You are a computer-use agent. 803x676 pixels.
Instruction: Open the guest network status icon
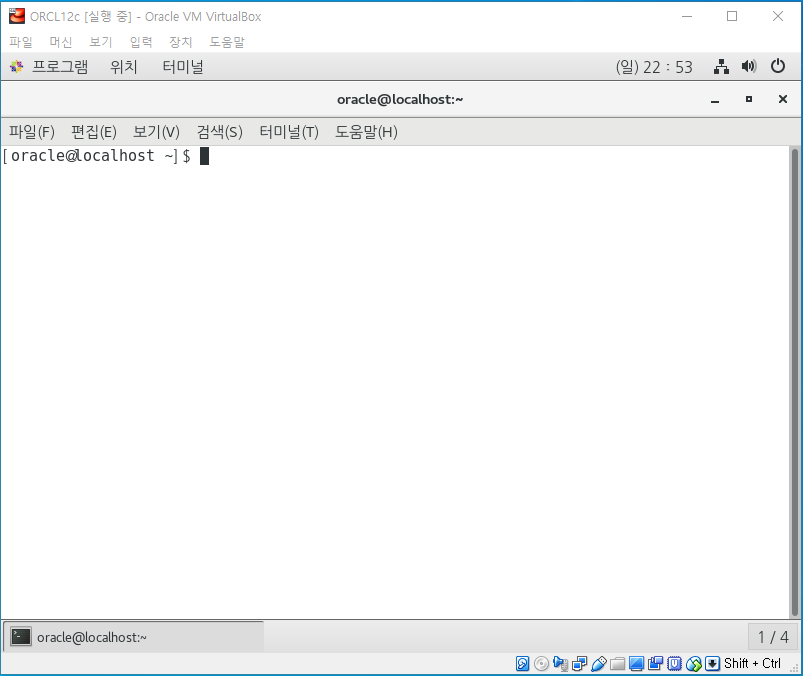721,67
